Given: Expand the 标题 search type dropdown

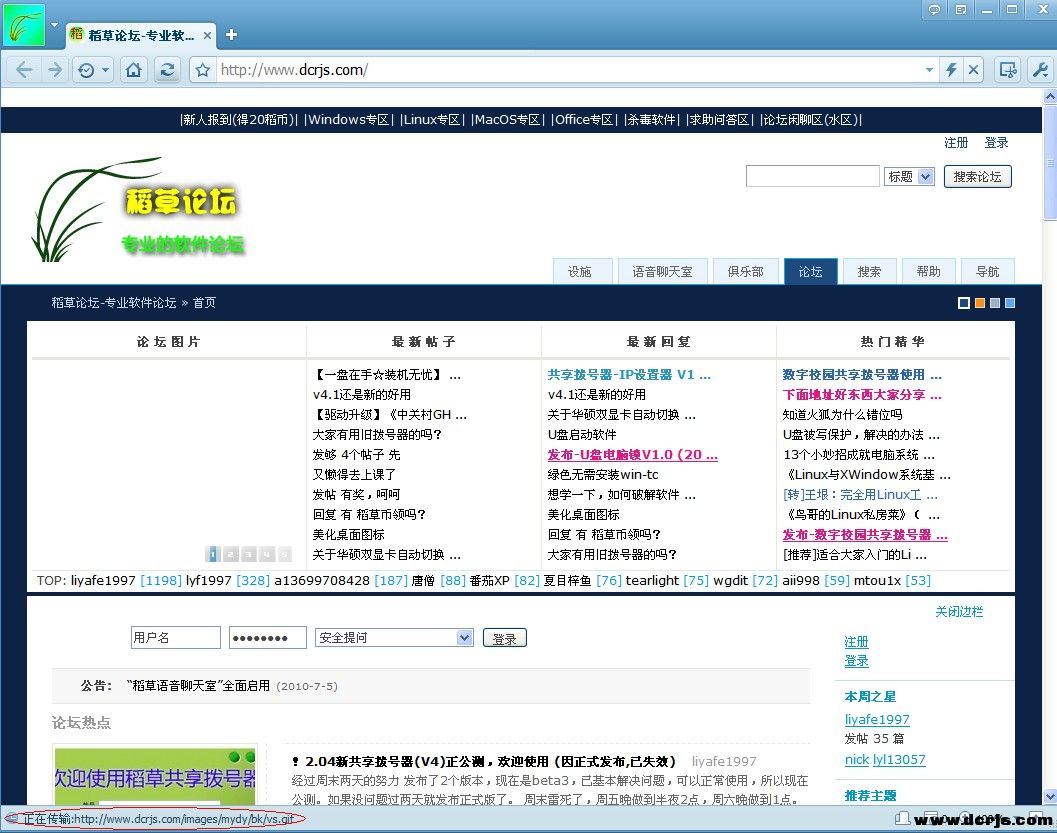Looking at the screenshot, I should coord(909,177).
